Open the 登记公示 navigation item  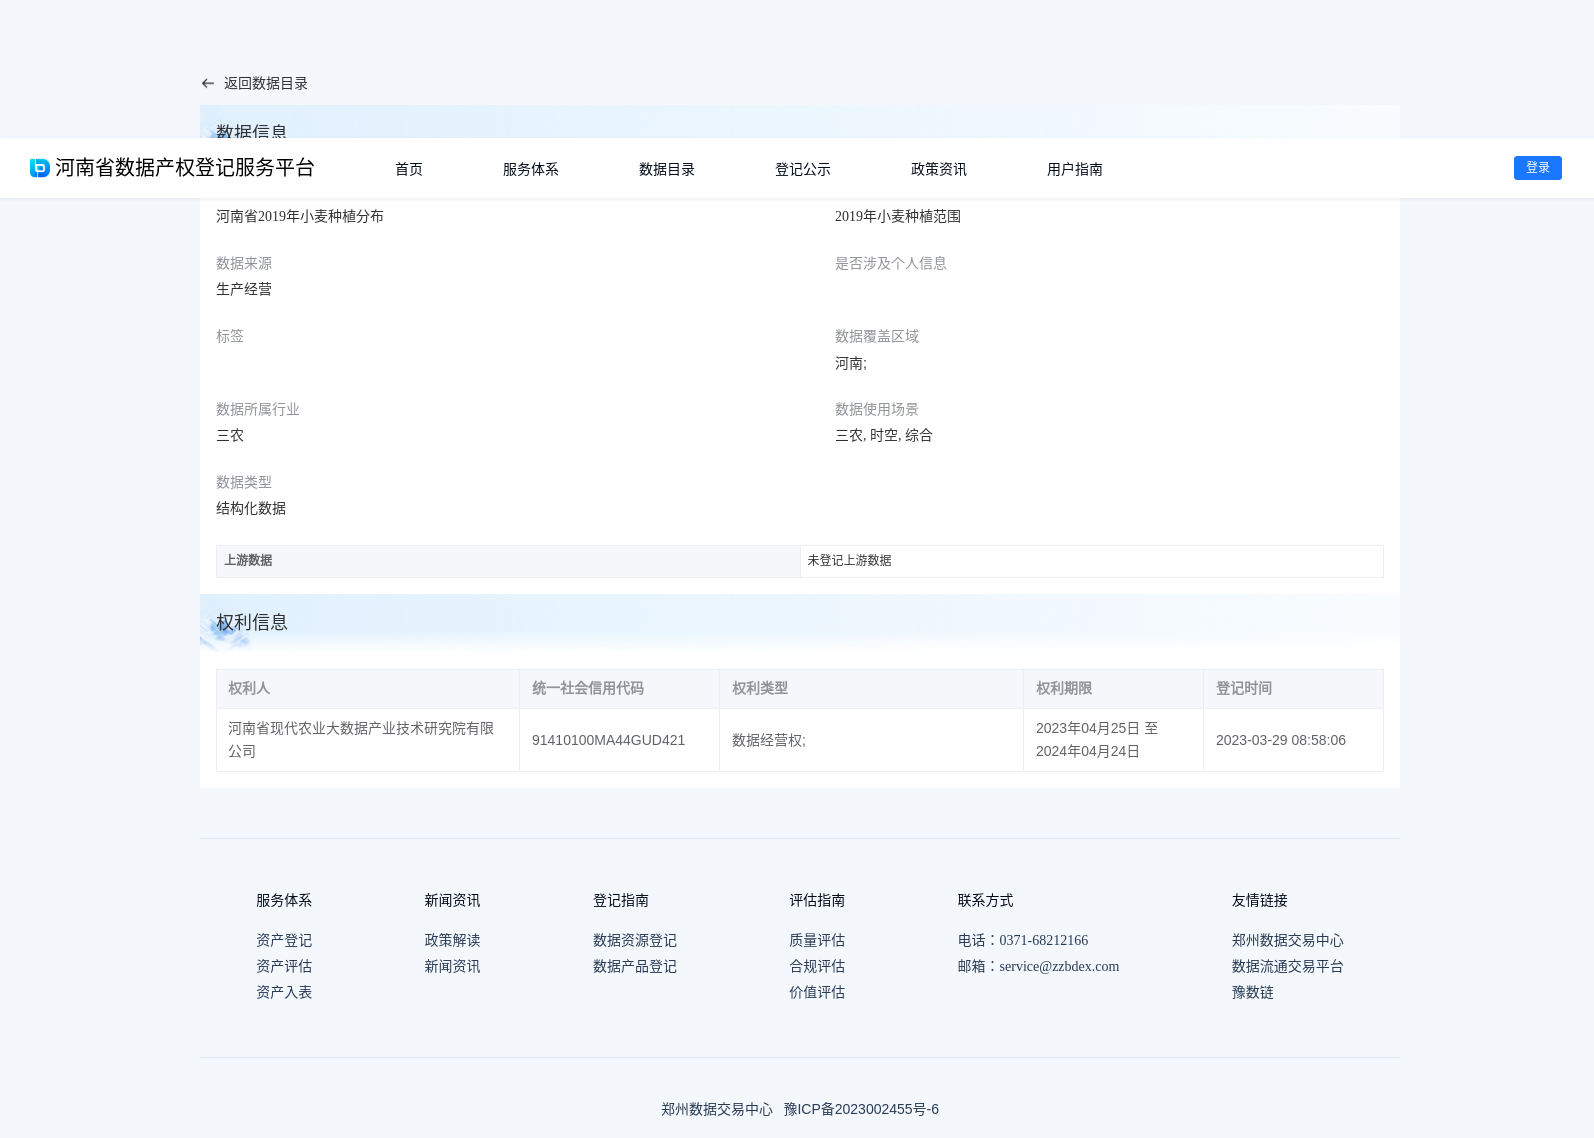(803, 169)
